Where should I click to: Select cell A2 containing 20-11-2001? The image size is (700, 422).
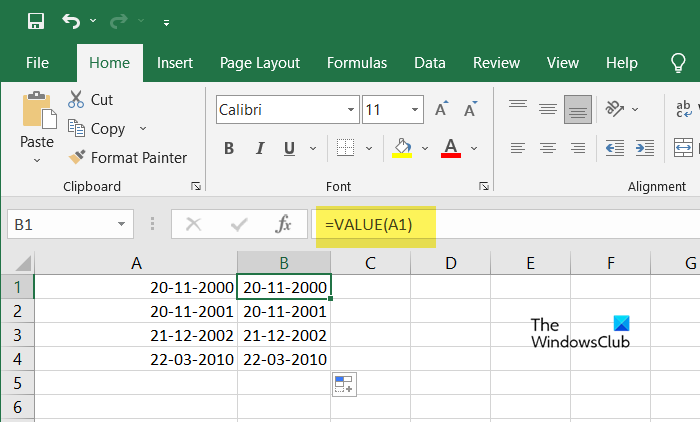tap(136, 311)
